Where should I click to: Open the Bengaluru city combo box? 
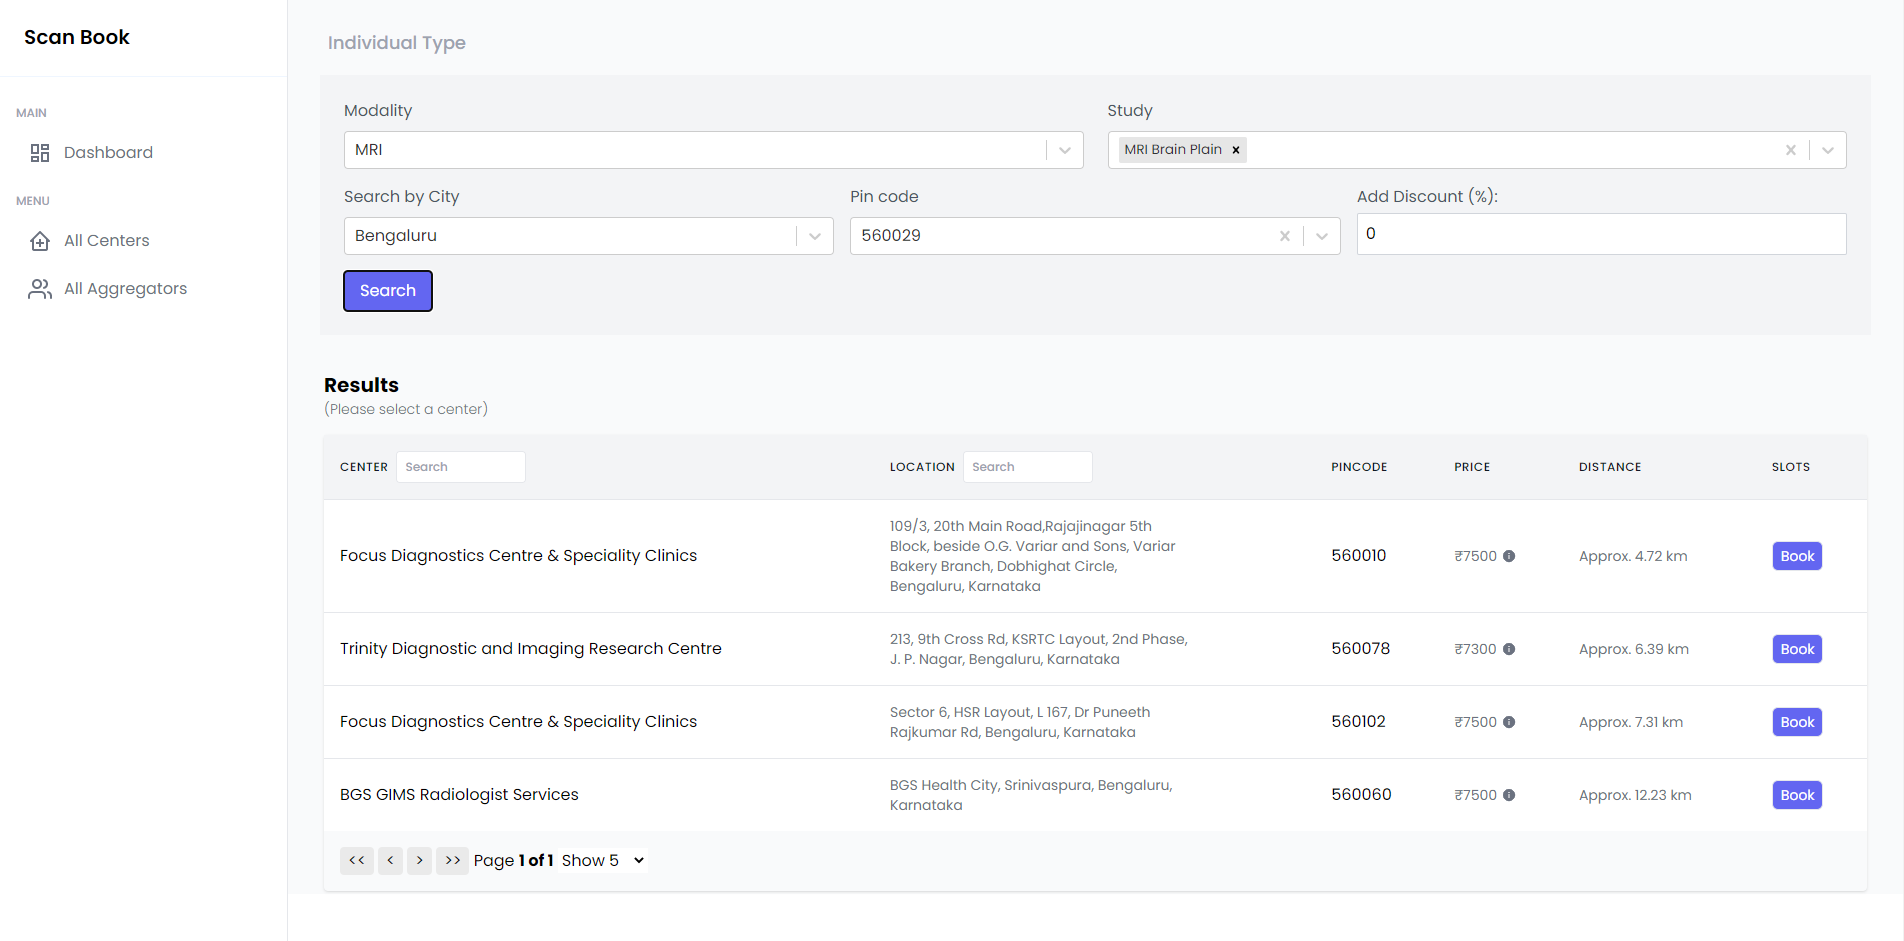click(x=589, y=236)
